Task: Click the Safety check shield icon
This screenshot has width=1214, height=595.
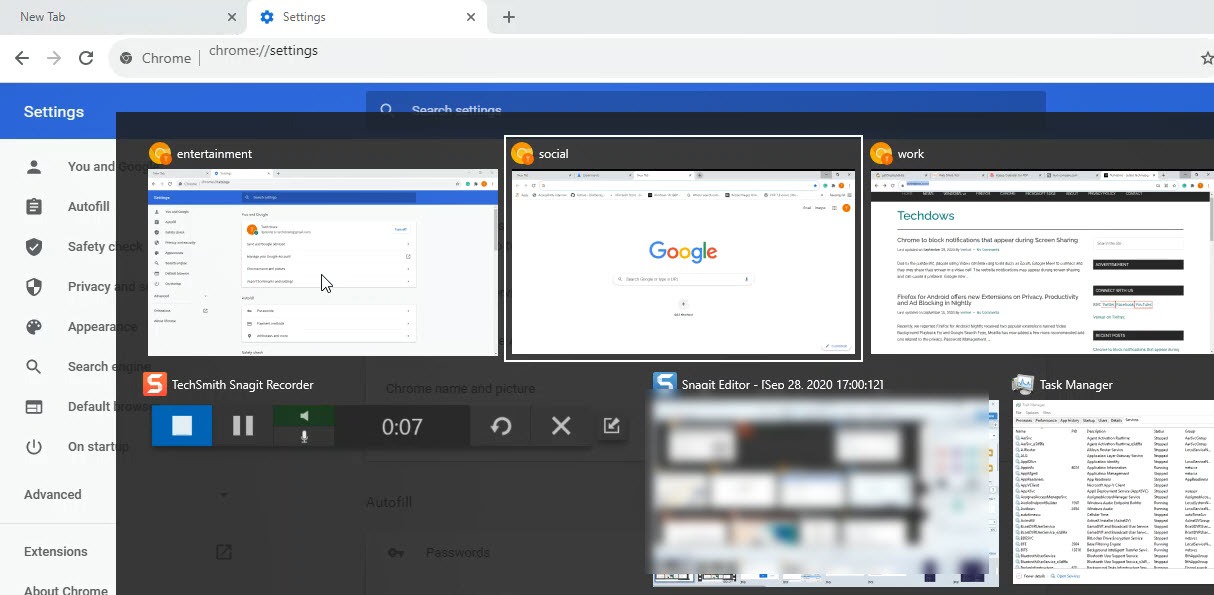Action: click(x=34, y=246)
